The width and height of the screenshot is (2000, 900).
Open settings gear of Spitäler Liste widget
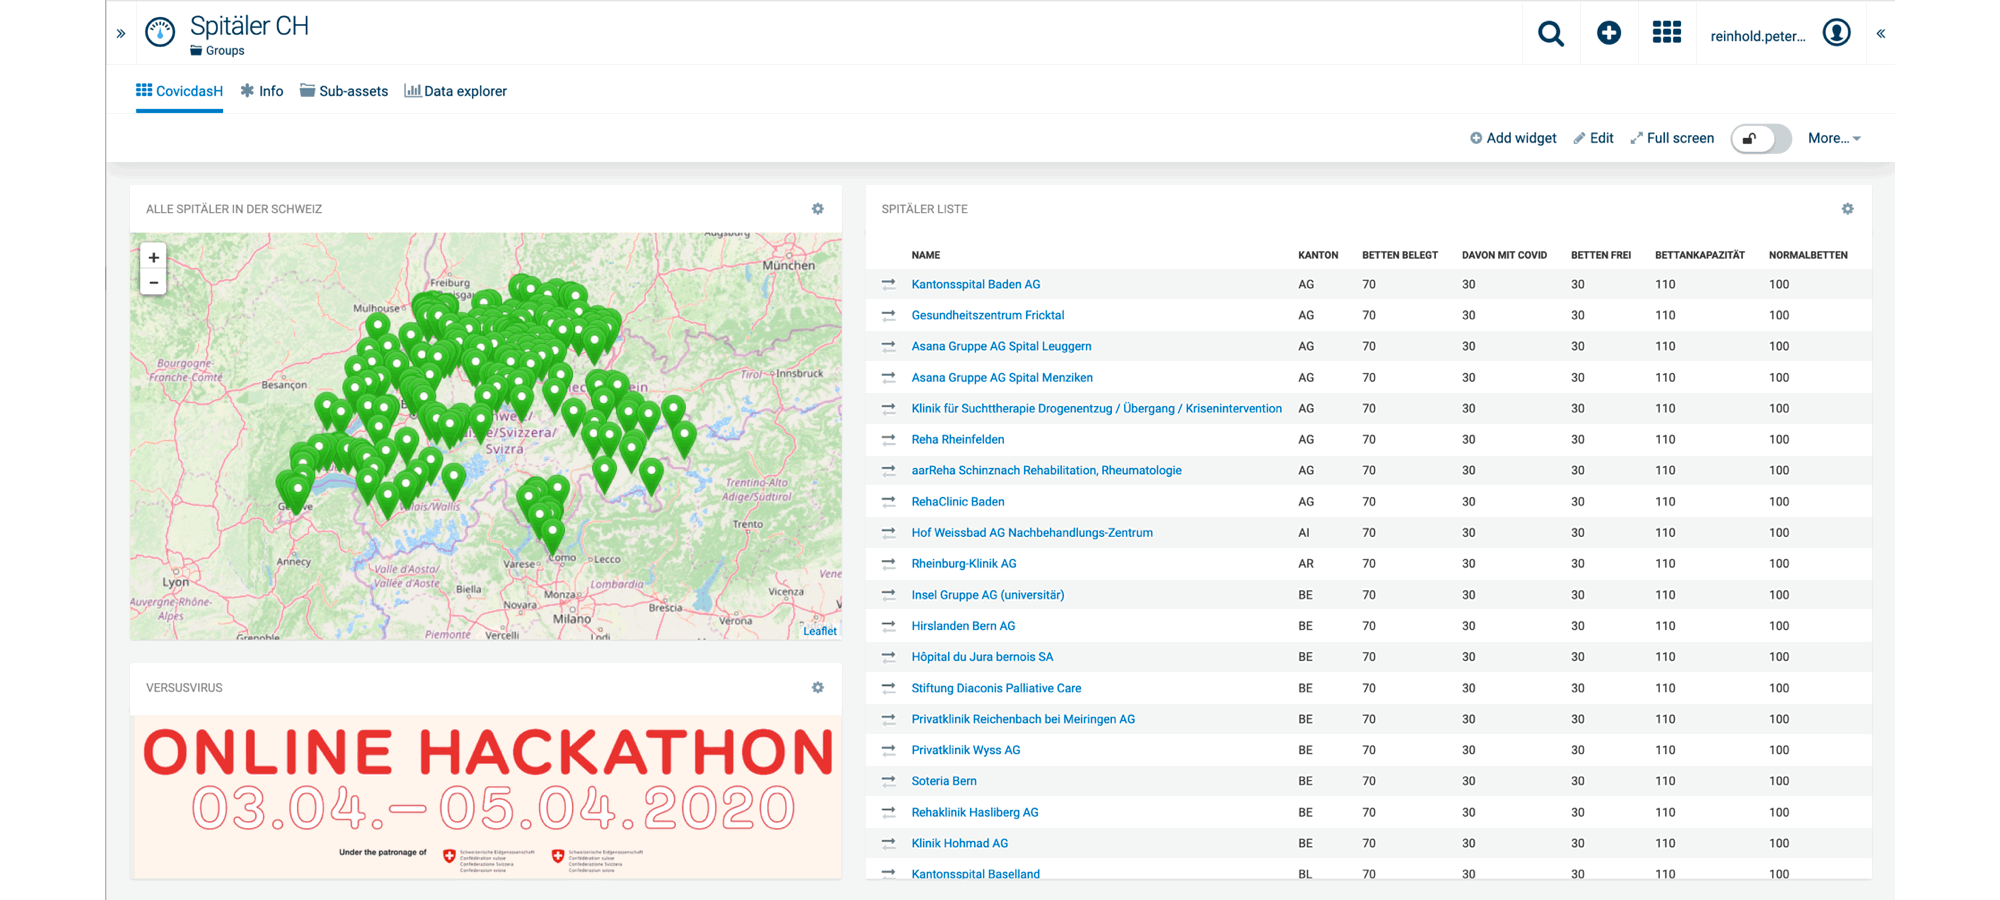click(x=1848, y=209)
